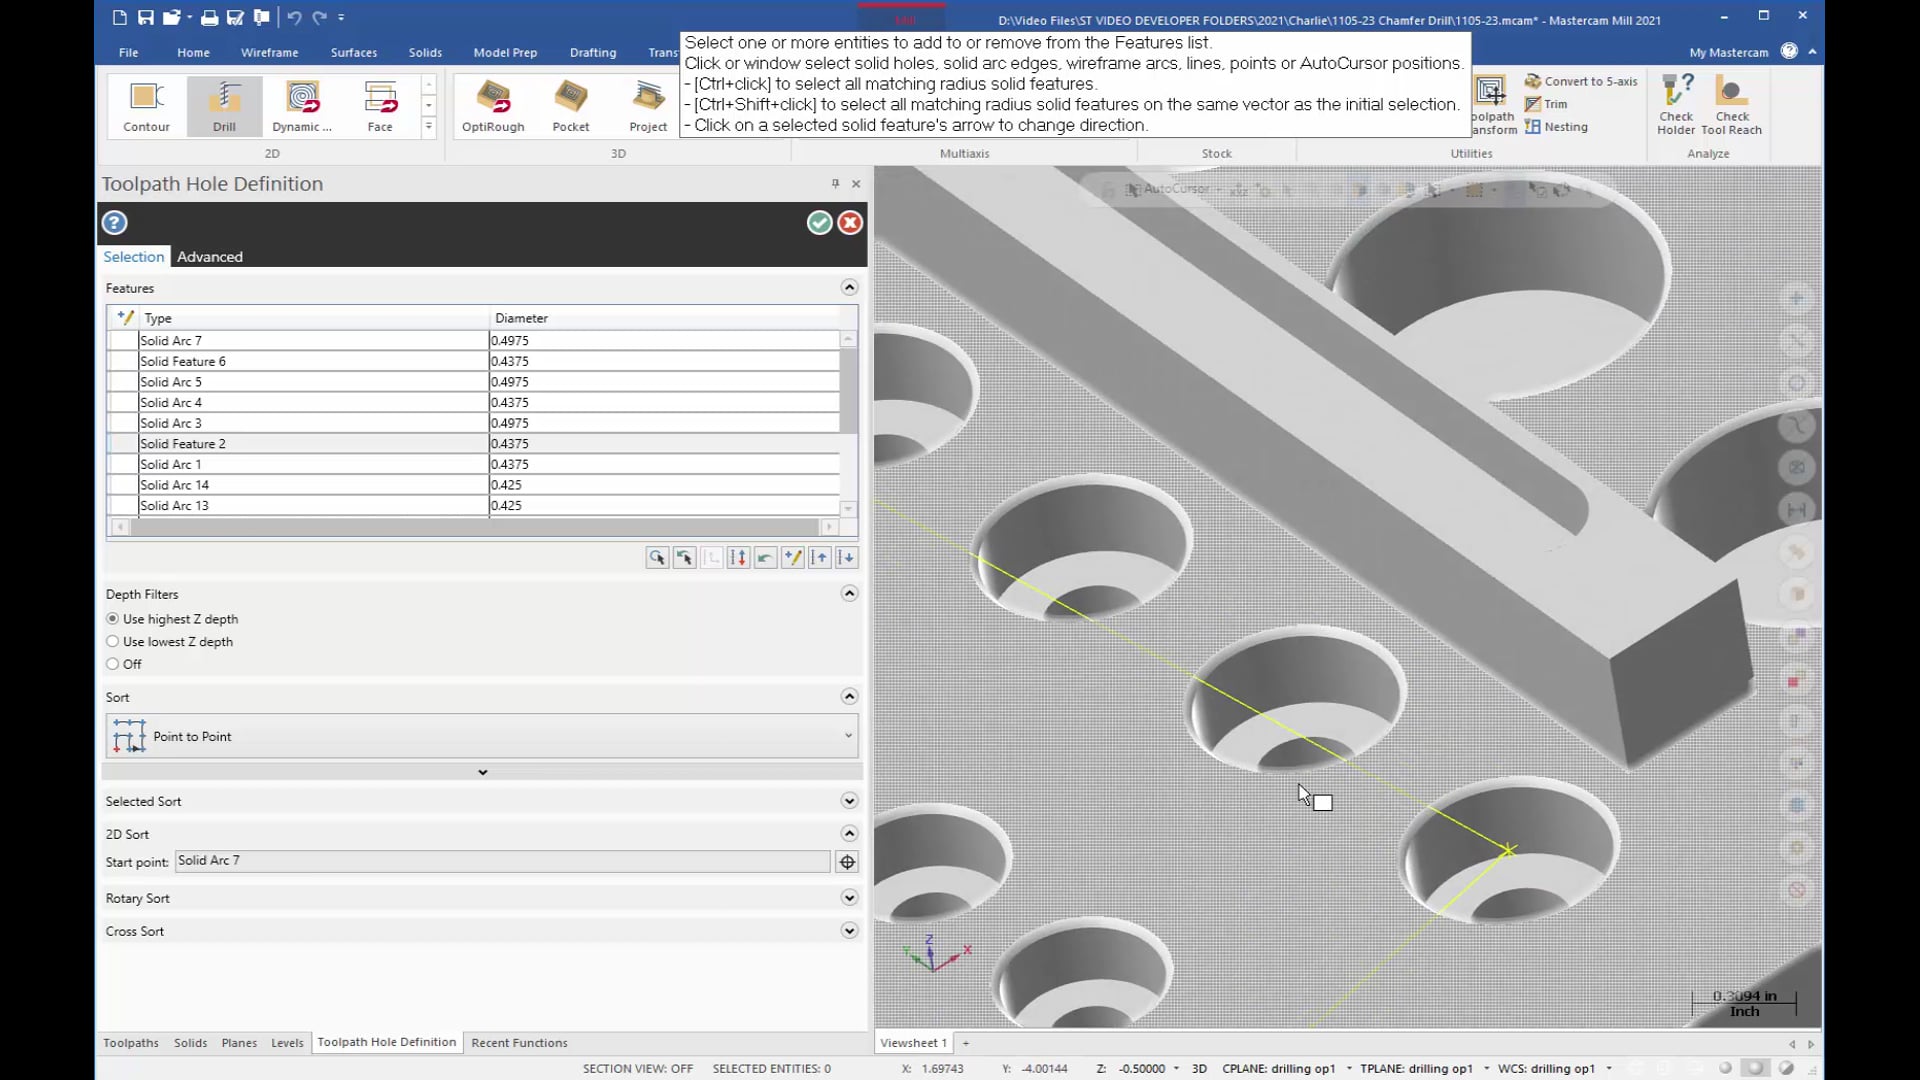The width and height of the screenshot is (1920, 1080).
Task: Click the move up arrow icon
Action: click(819, 558)
